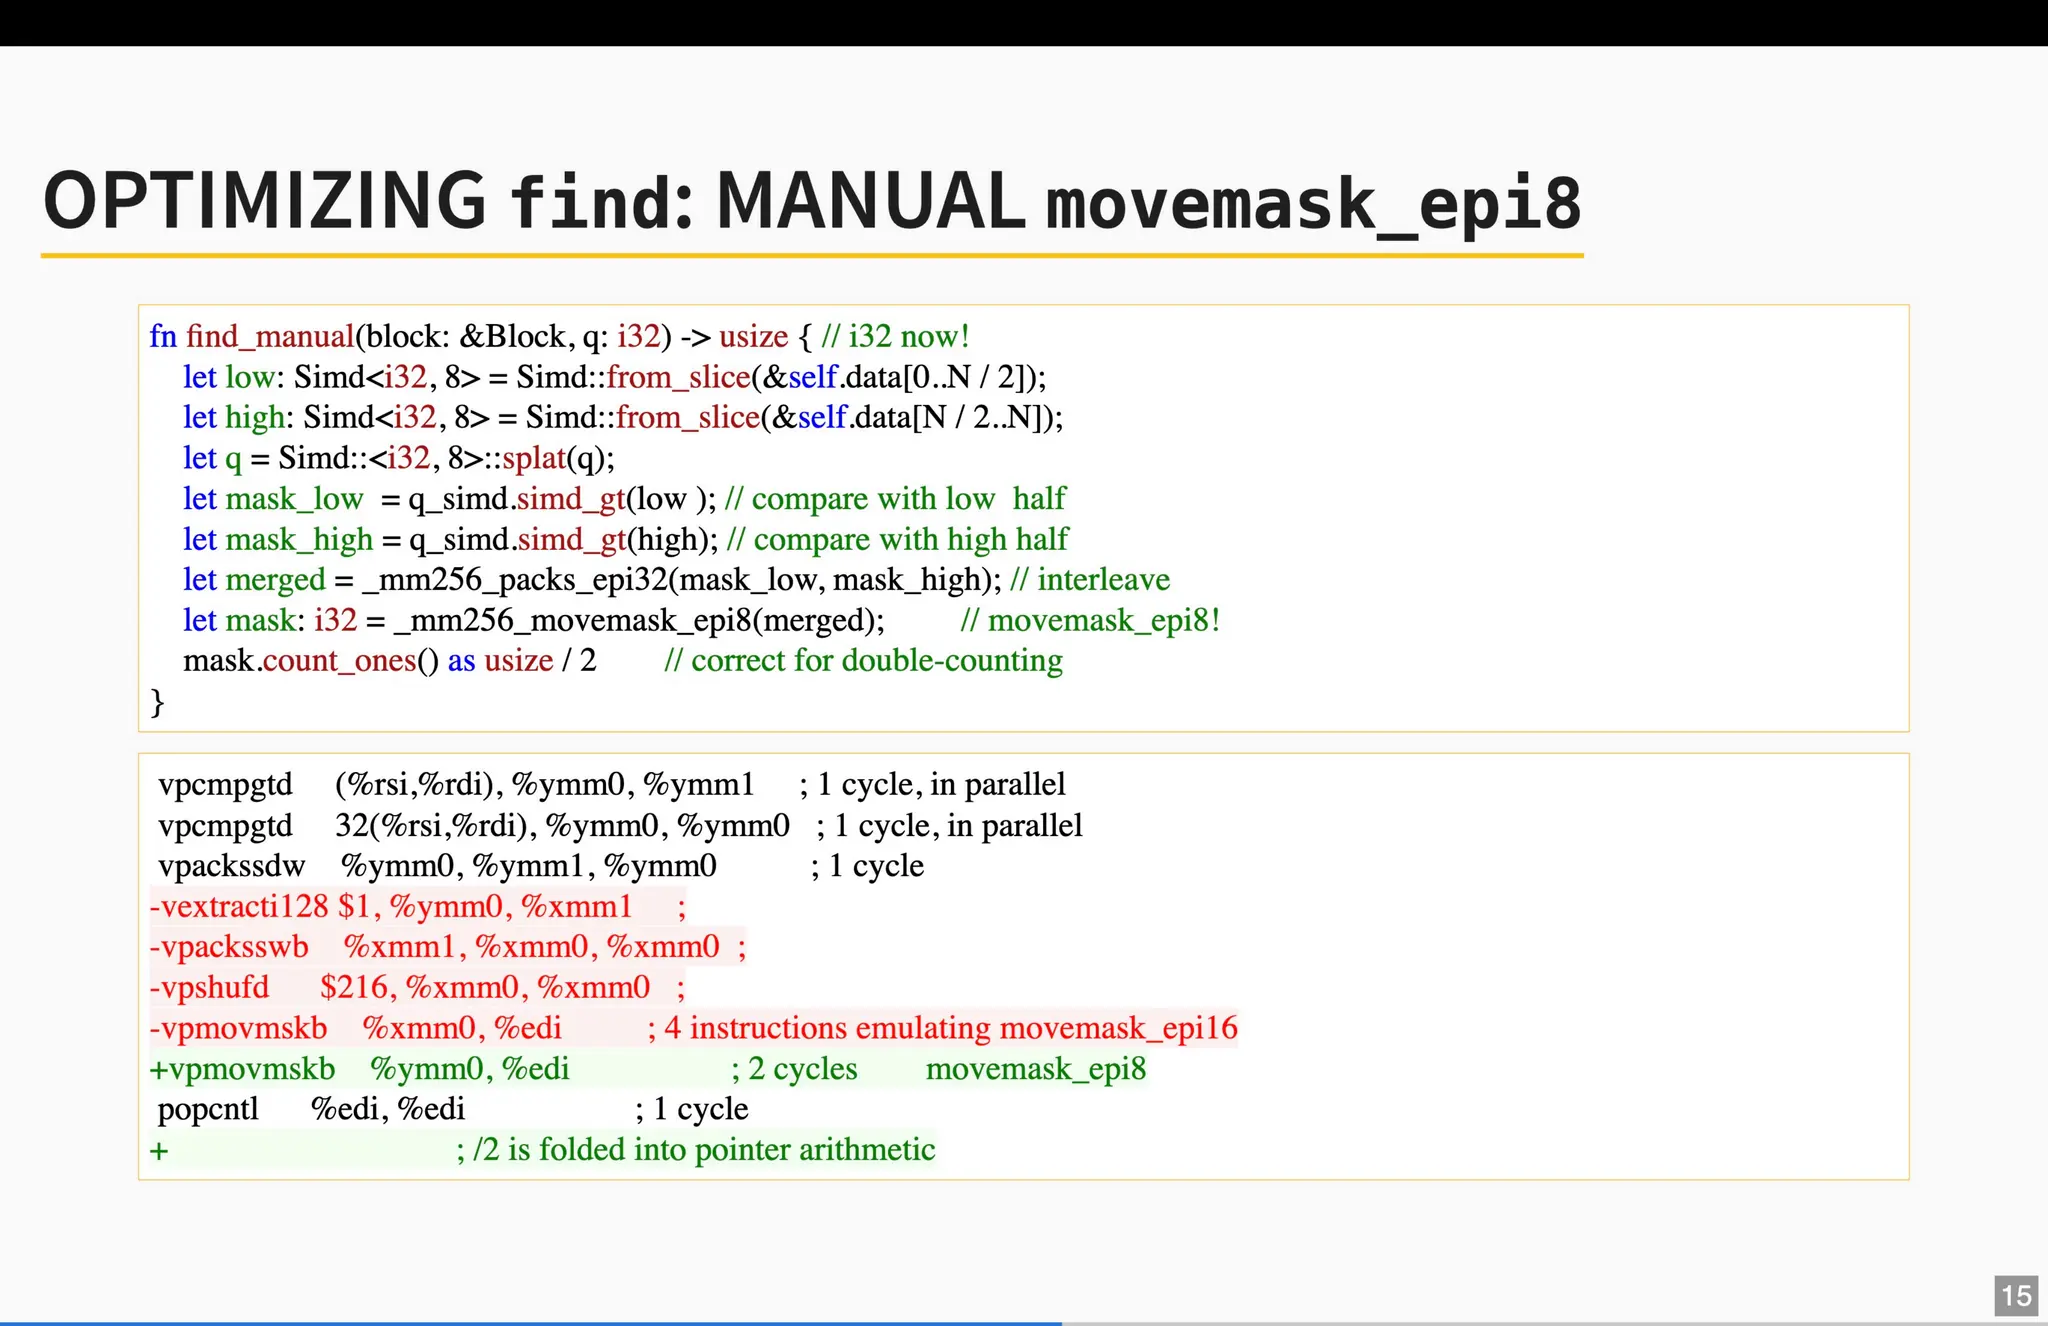Click the blue slide progress bar
2048x1326 pixels.
coord(530,1322)
